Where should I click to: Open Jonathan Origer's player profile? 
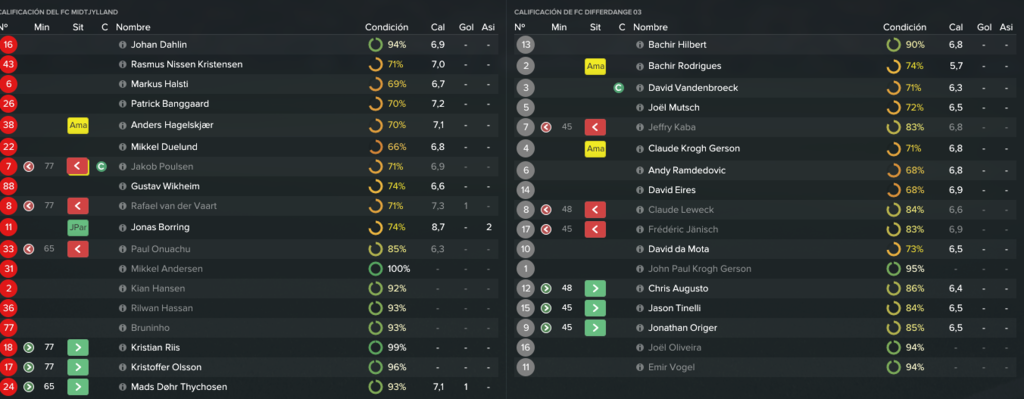tap(678, 328)
